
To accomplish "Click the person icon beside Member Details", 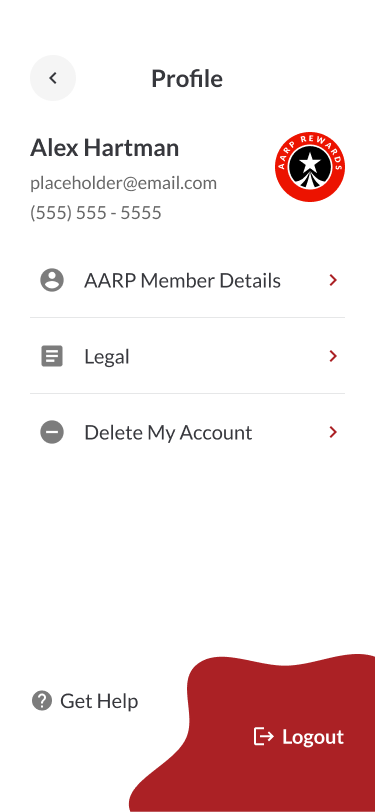I will click(52, 280).
